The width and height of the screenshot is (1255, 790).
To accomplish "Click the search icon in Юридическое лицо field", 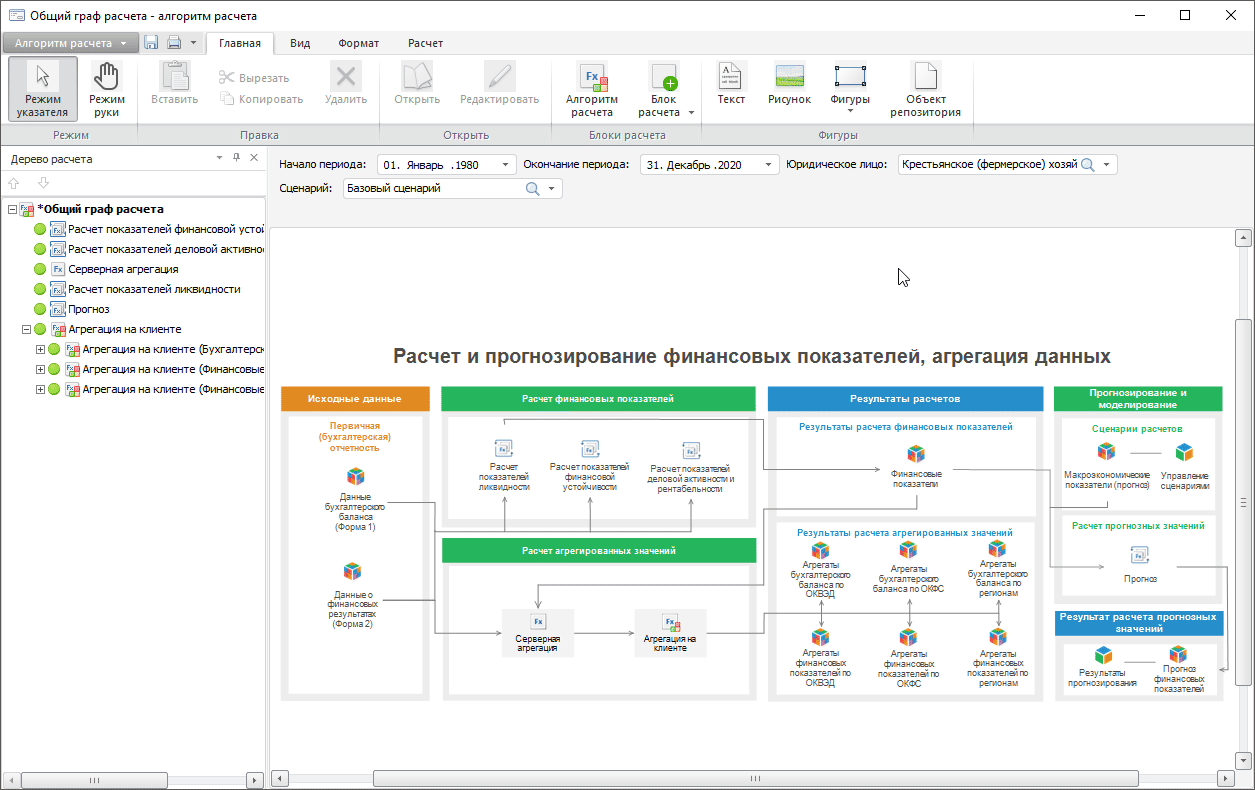I will click(1087, 164).
